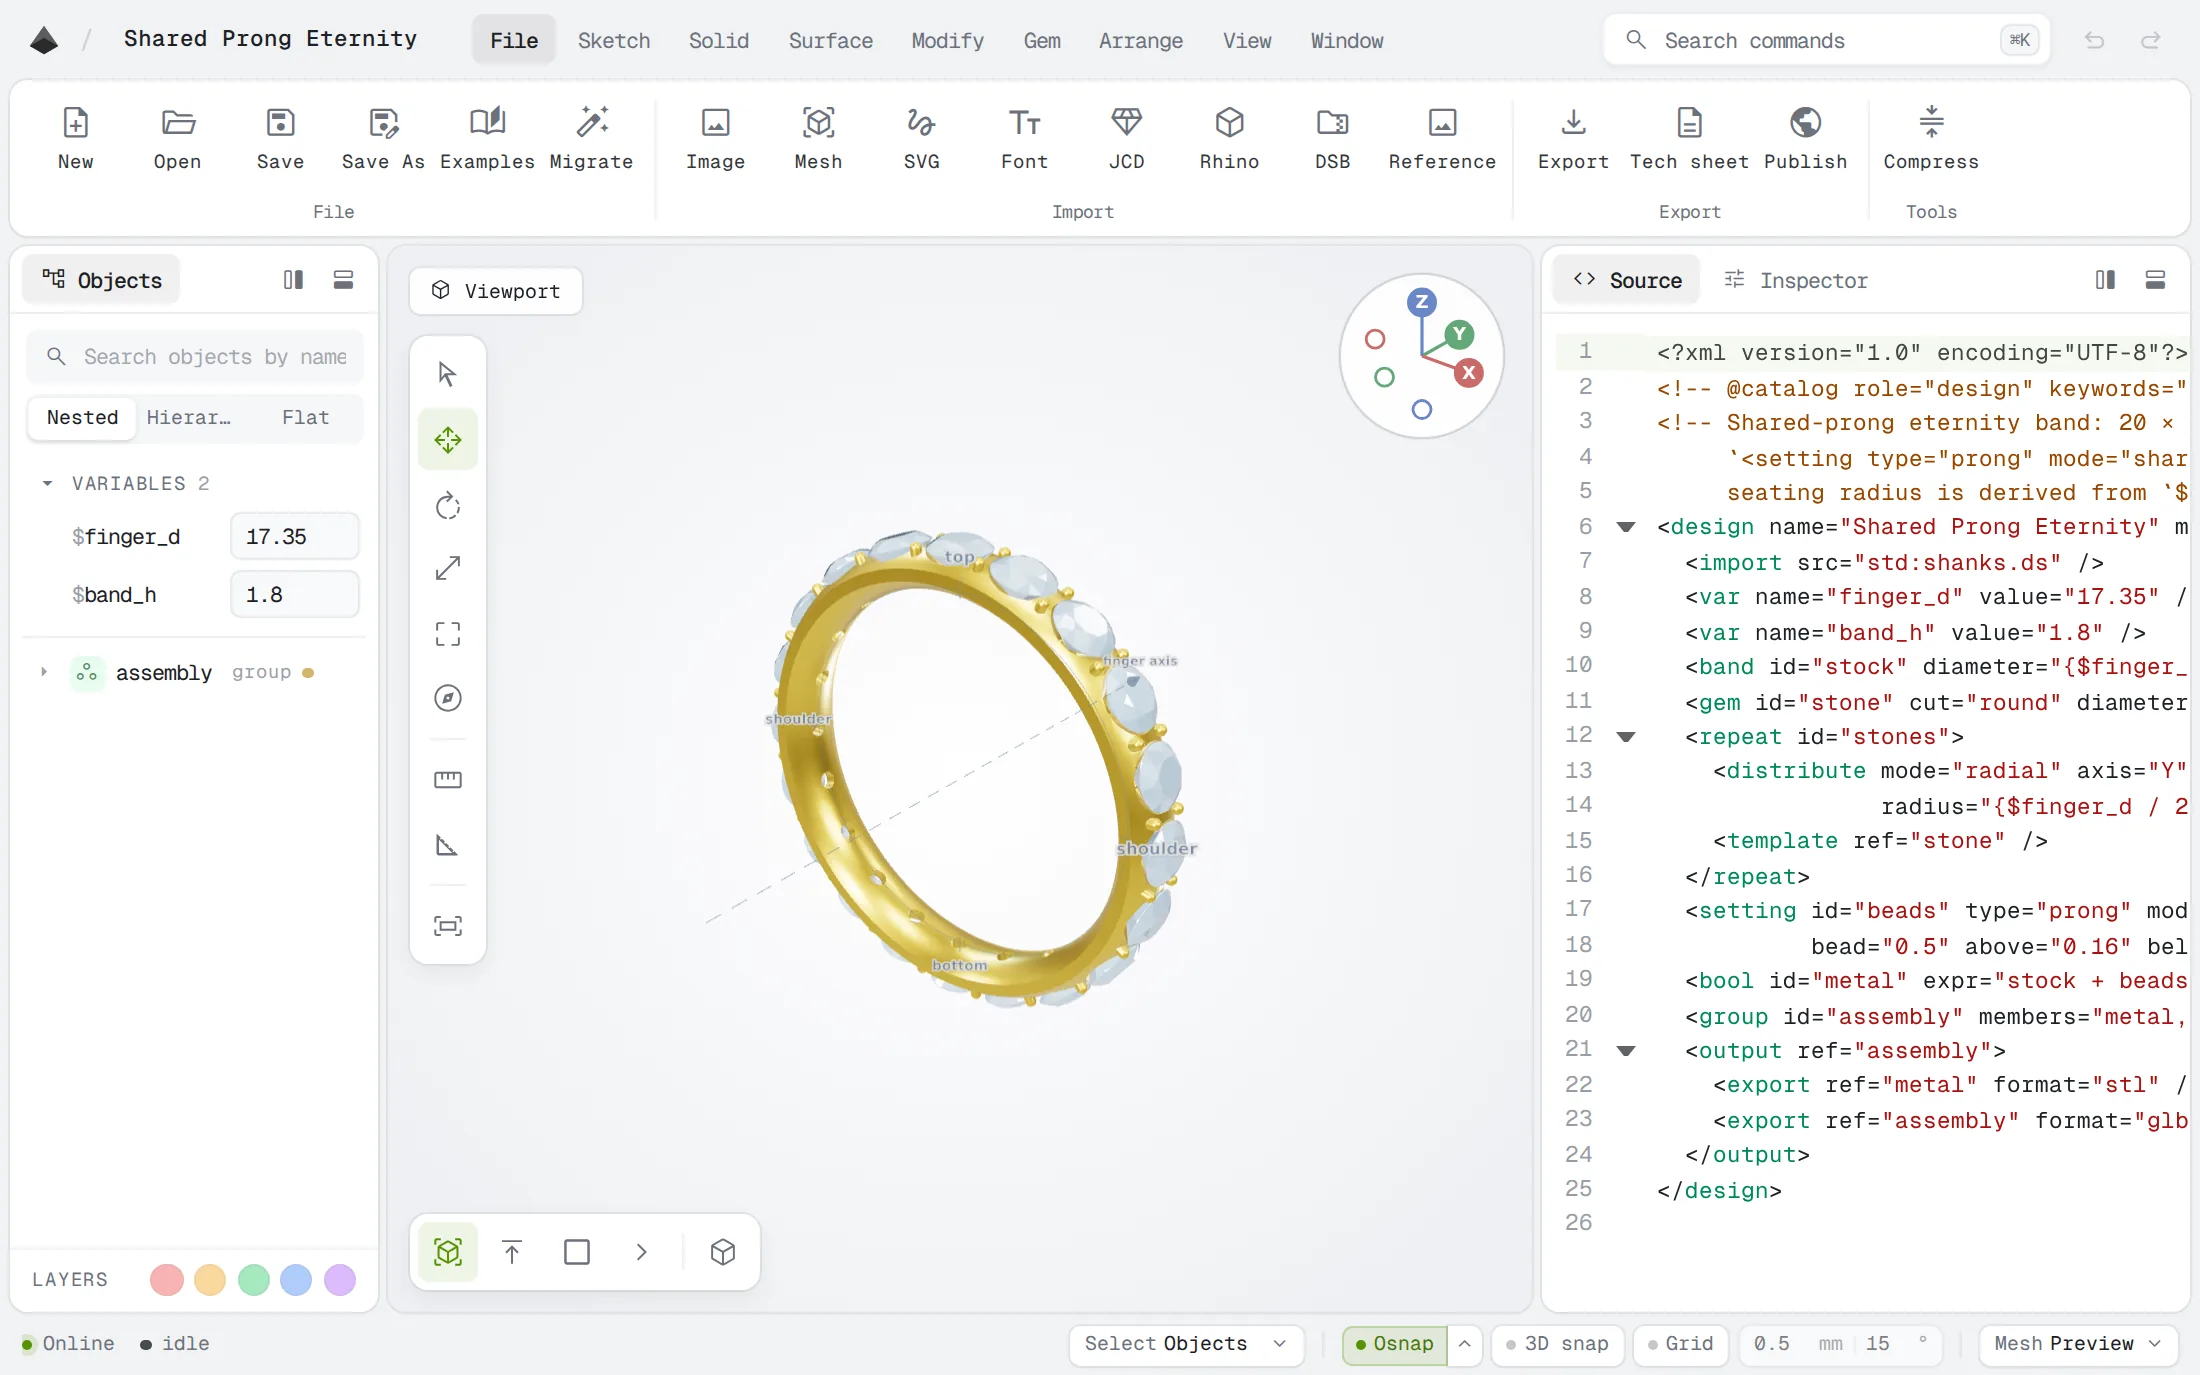Import a Rhino file

[x=1229, y=139]
